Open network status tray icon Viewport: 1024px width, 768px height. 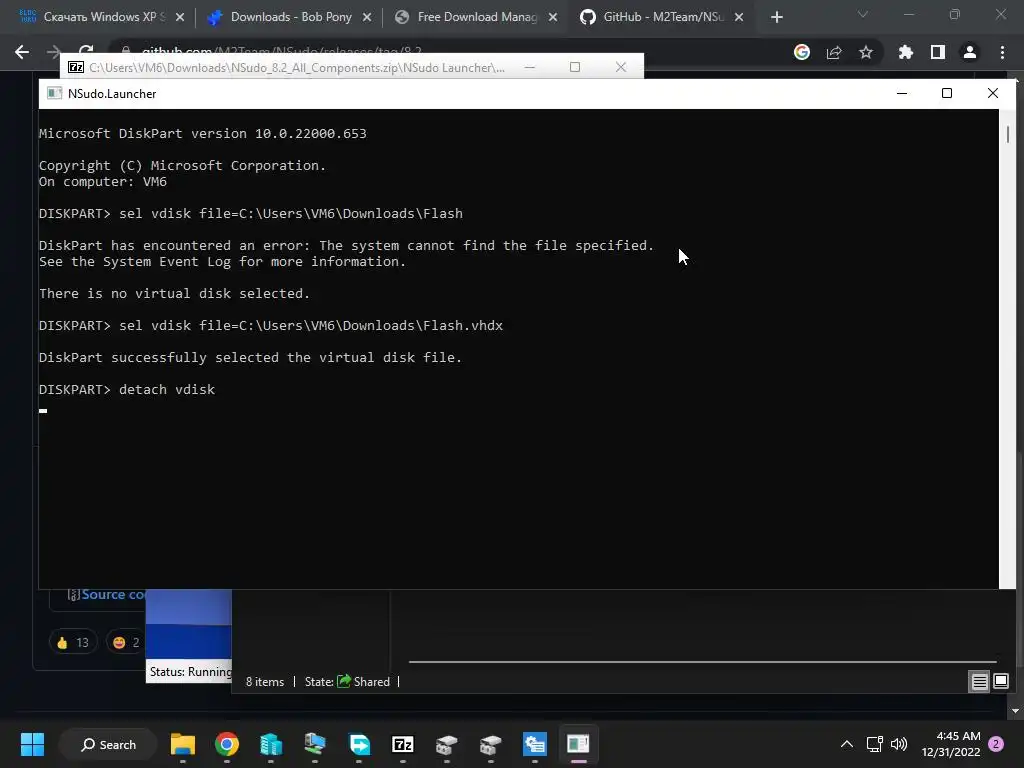[874, 744]
